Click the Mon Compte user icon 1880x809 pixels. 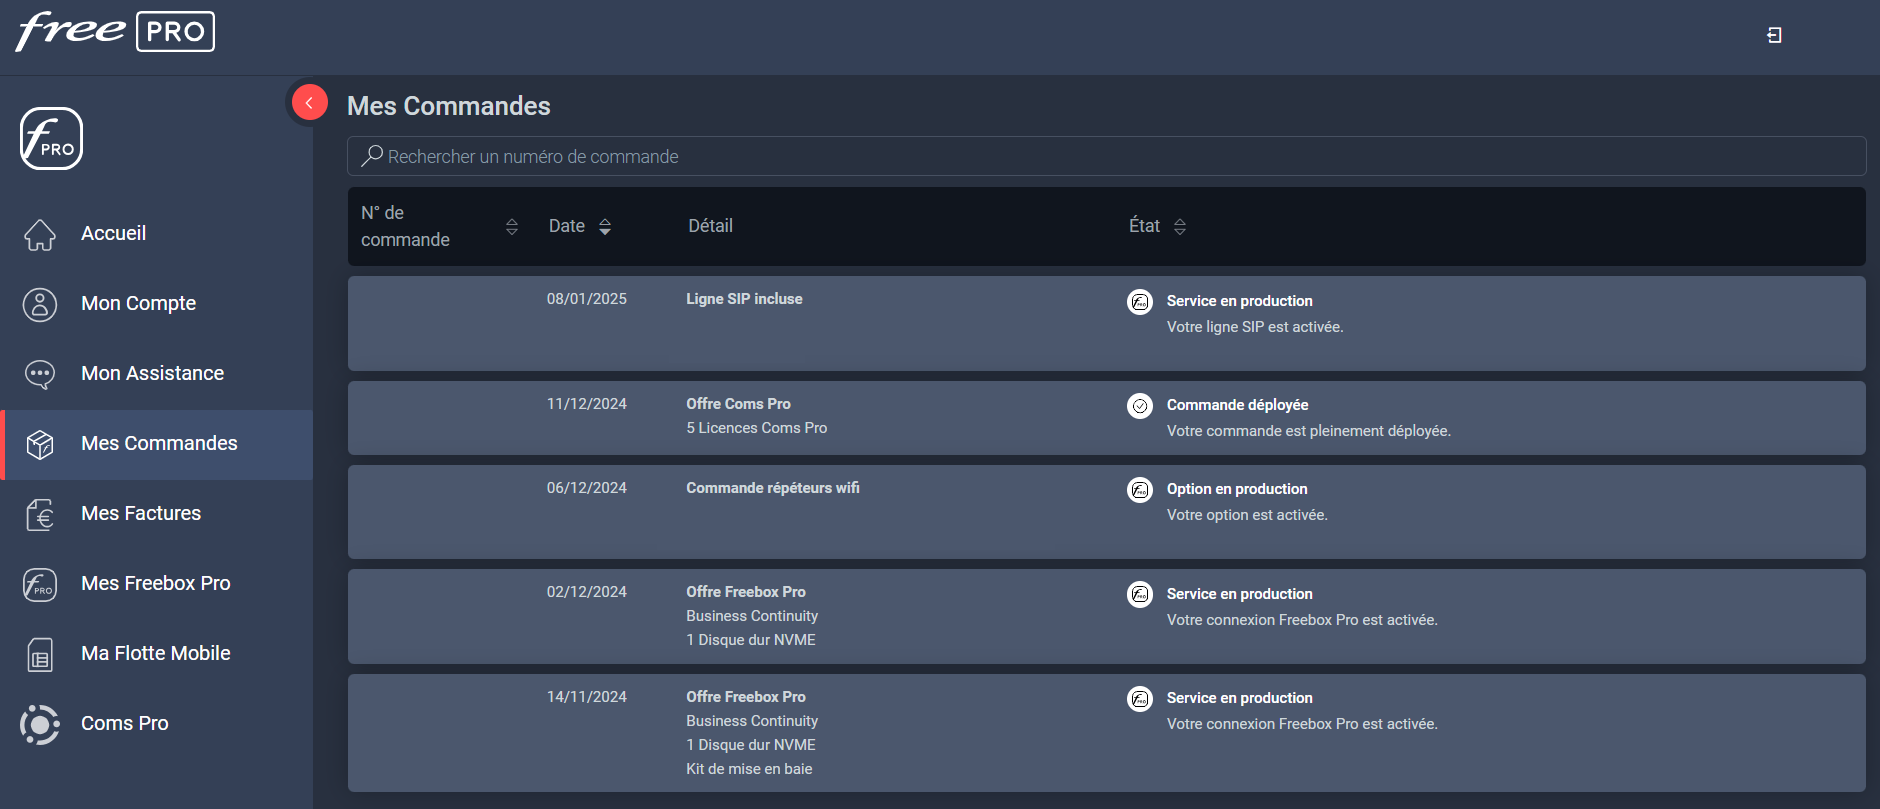[x=40, y=304]
